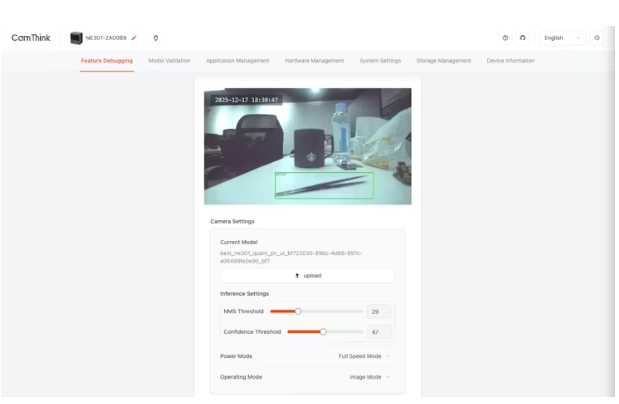
Task: Expand the Operating Mode dropdown
Action: 368,377
